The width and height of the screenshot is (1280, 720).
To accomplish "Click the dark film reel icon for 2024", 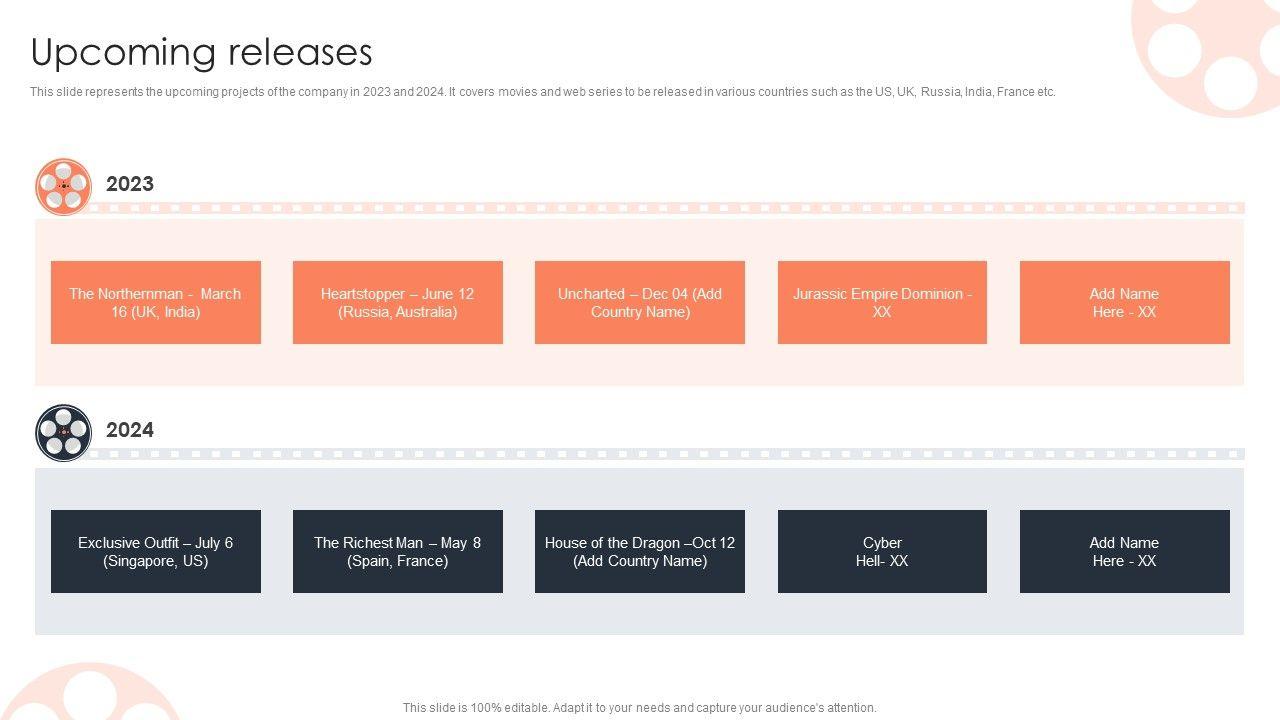I will click(x=63, y=433).
